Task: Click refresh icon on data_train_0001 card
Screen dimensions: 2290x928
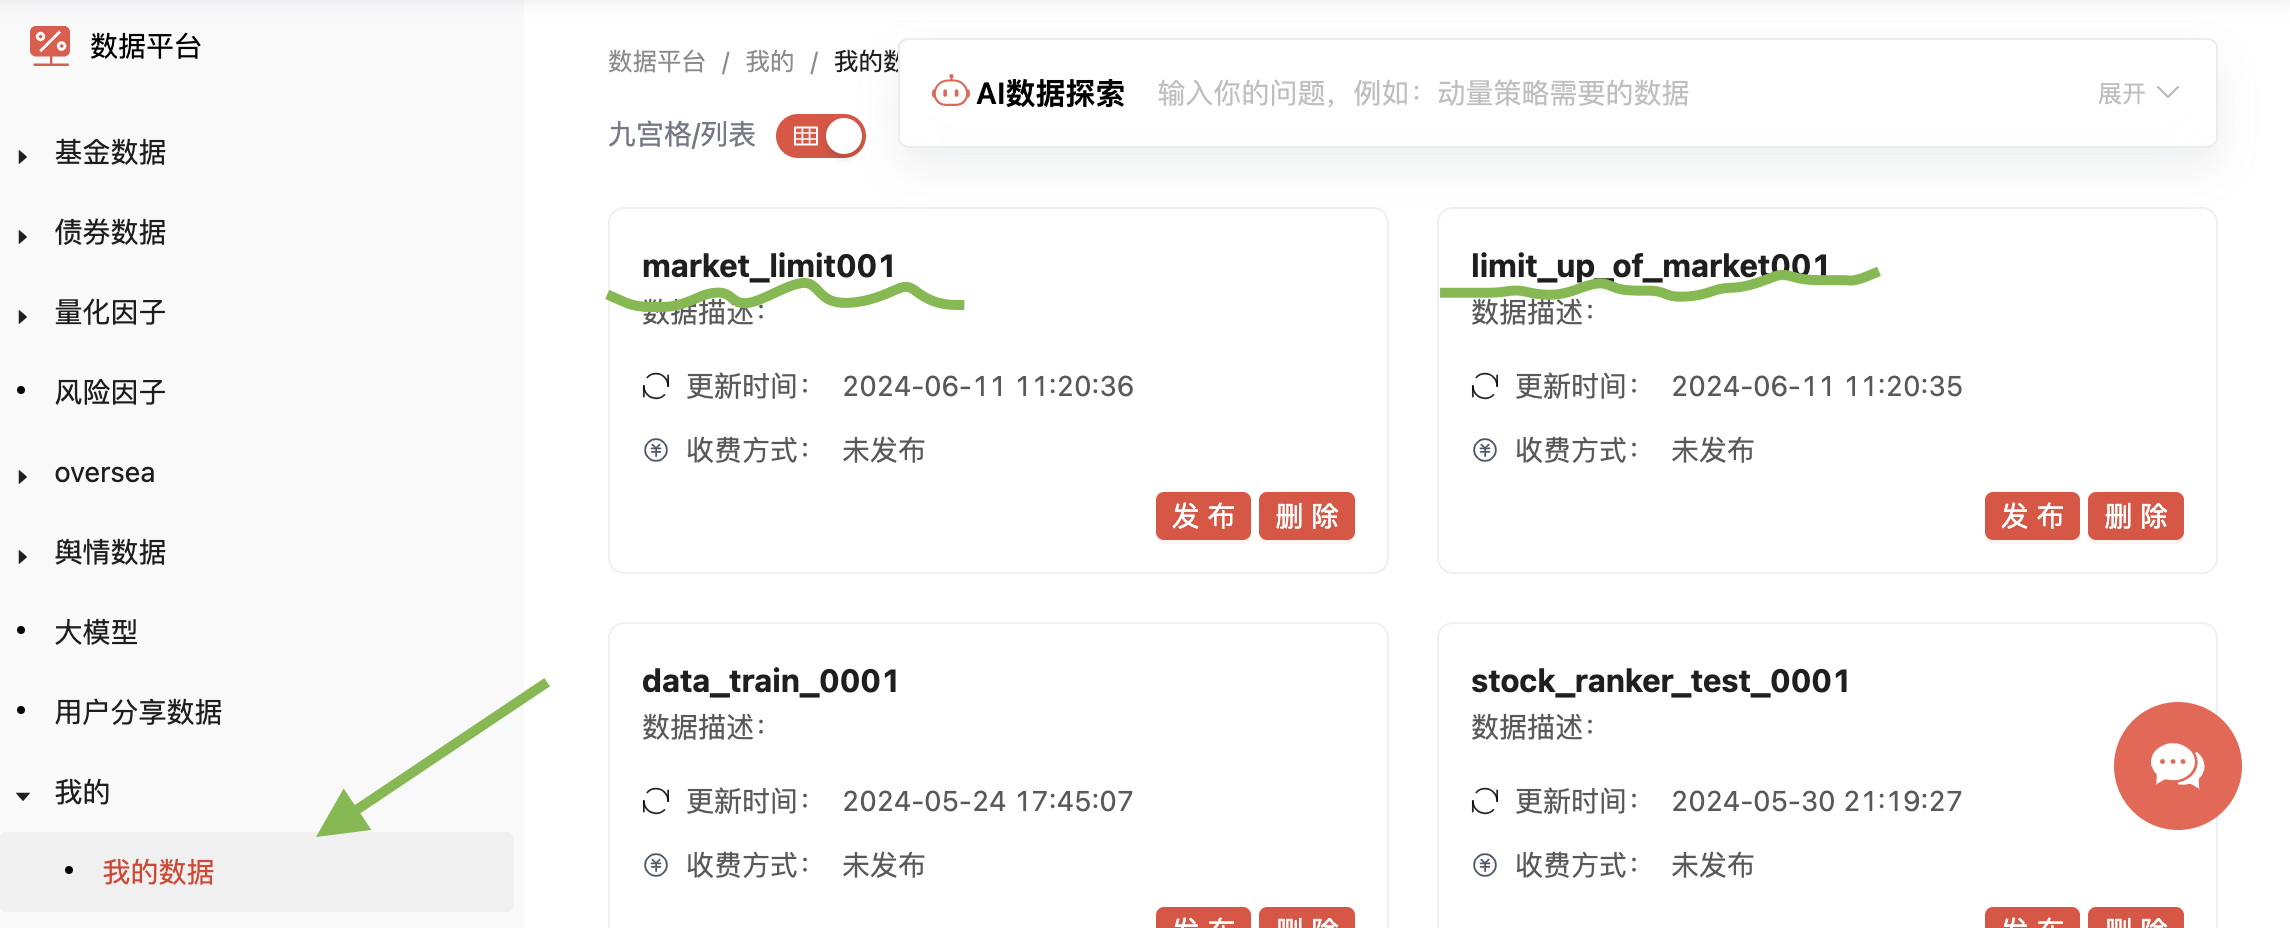Action: [x=656, y=801]
